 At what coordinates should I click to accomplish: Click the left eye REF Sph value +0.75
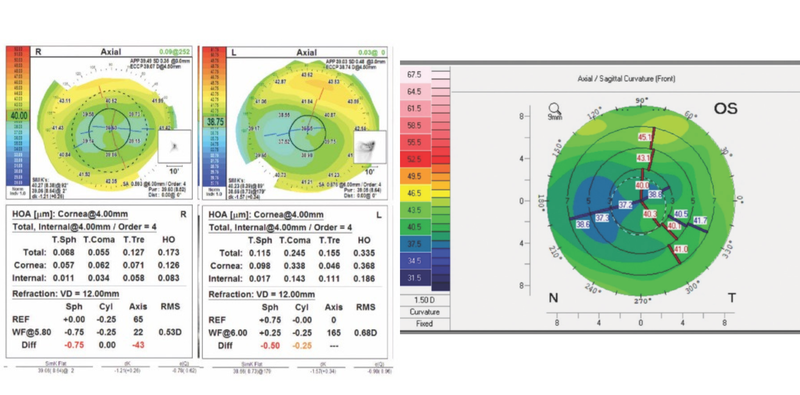270,320
